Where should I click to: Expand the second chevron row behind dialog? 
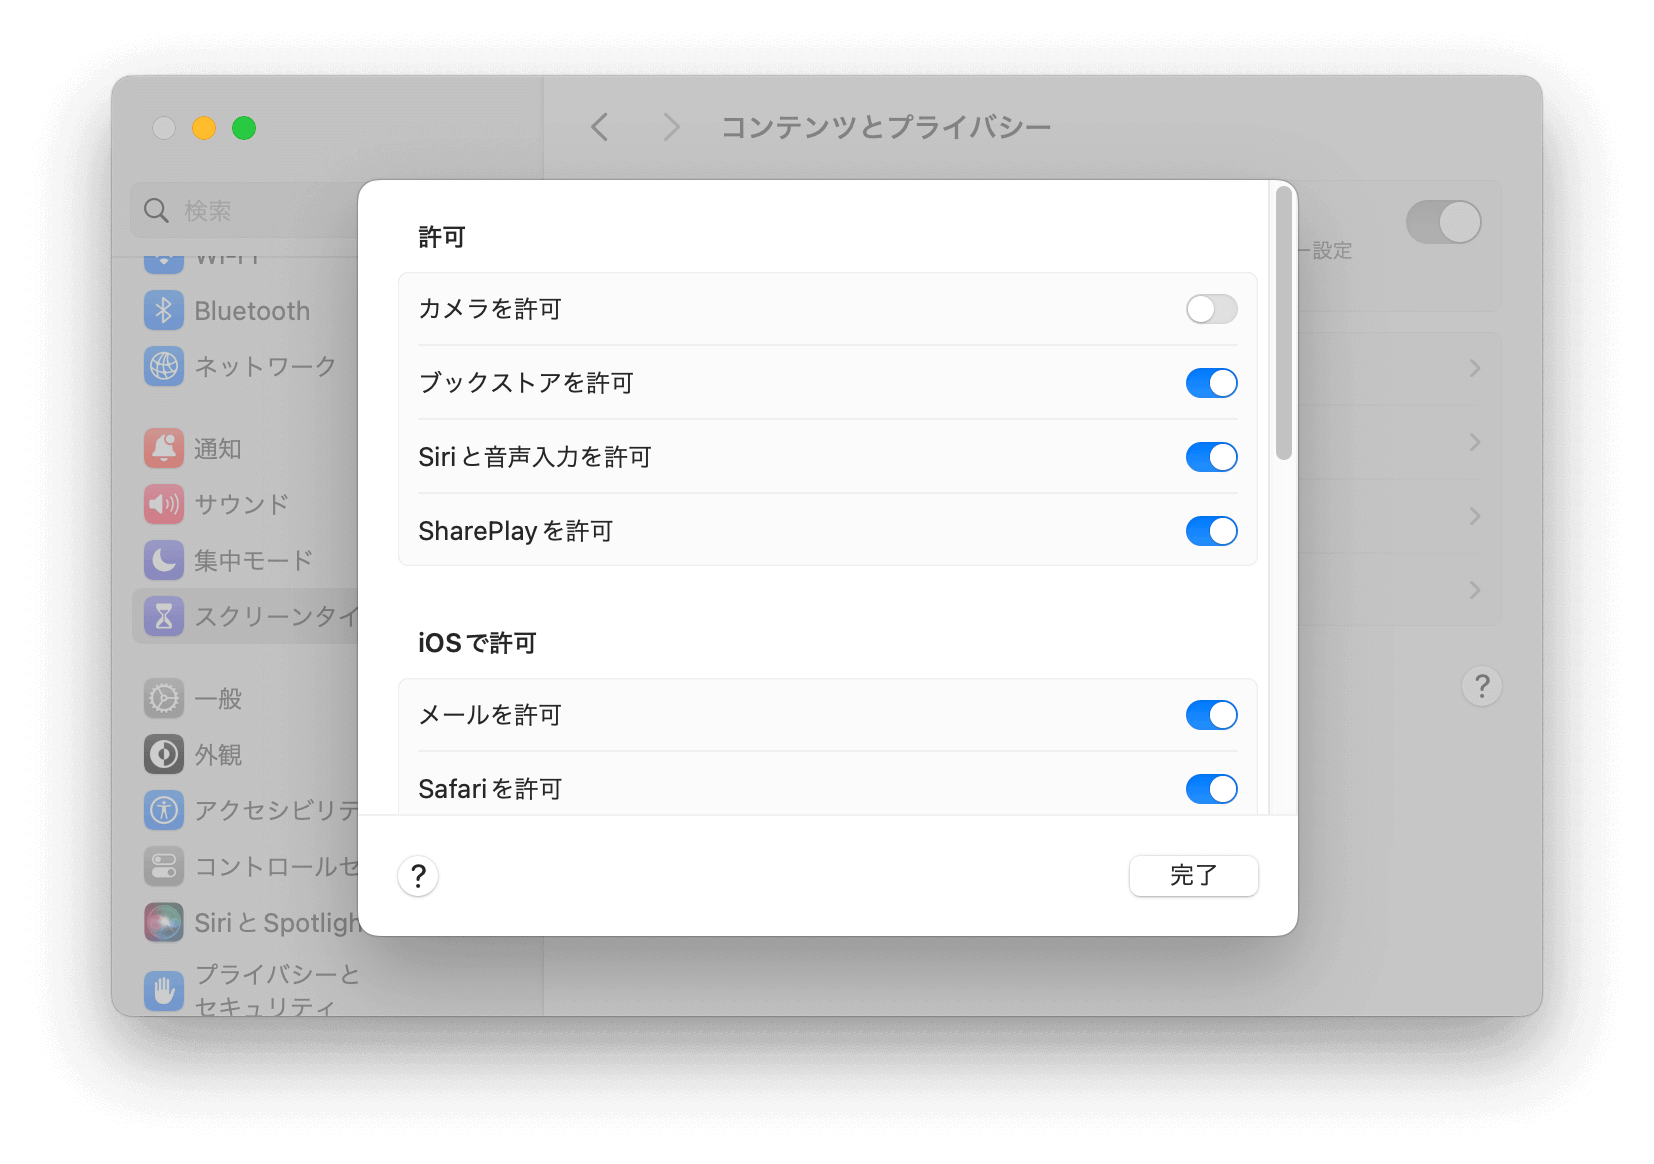point(1475,442)
